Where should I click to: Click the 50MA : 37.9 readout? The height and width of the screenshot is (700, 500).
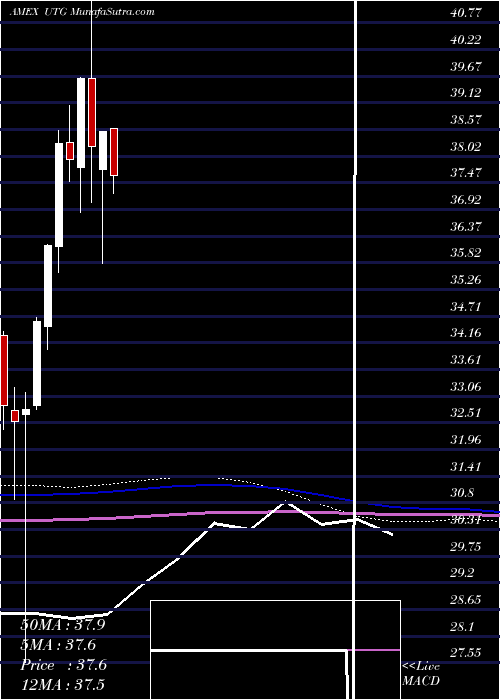tap(62, 625)
